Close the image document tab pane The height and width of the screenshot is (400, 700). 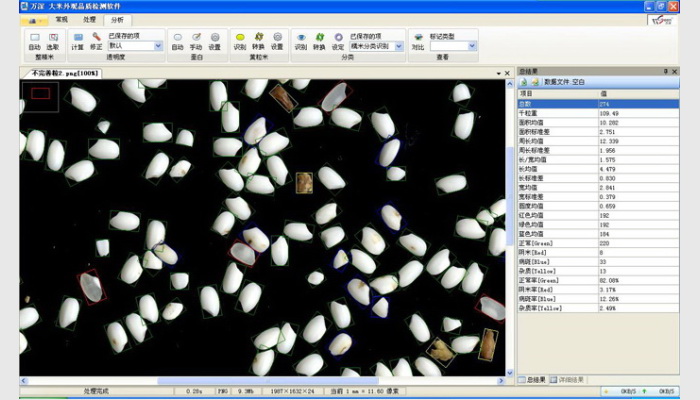507,73
